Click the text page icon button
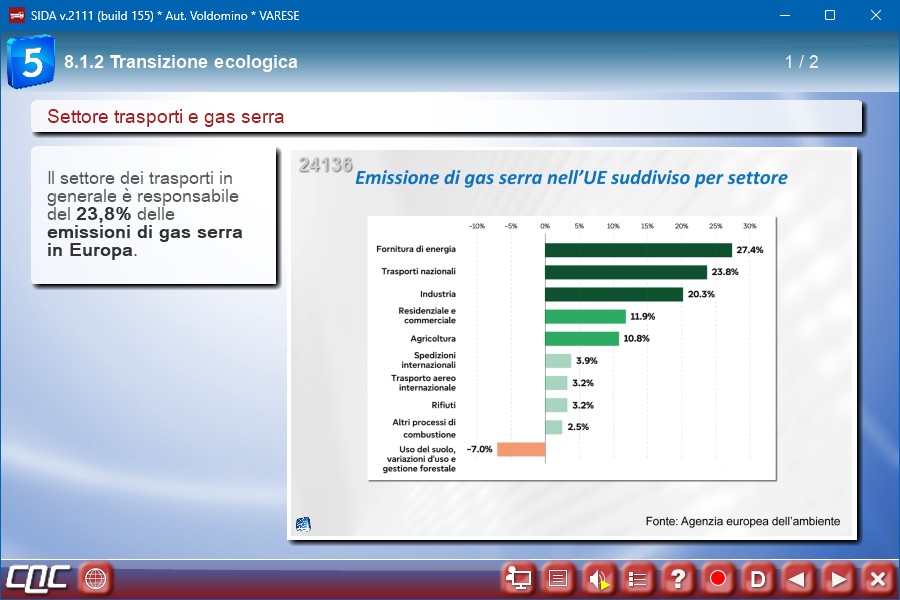 (558, 578)
